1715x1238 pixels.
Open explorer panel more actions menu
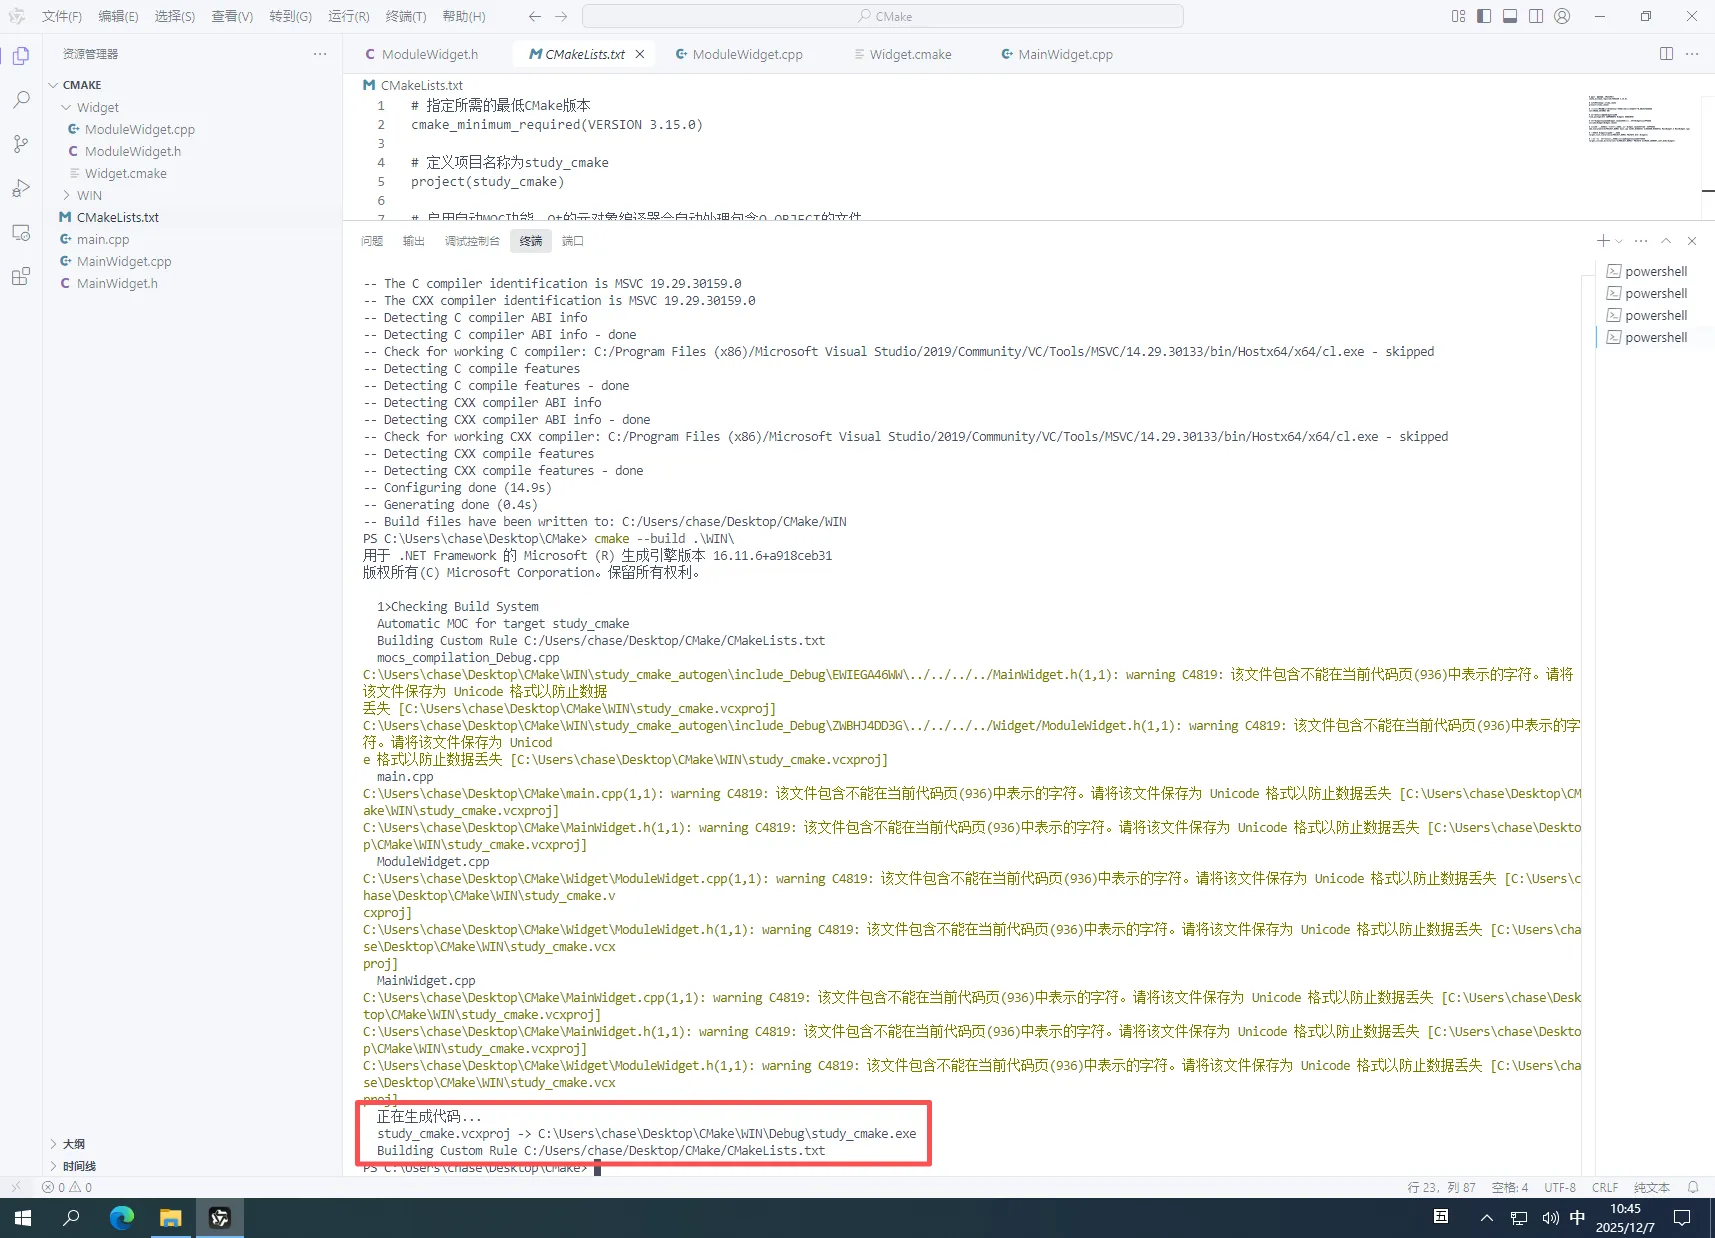320,54
